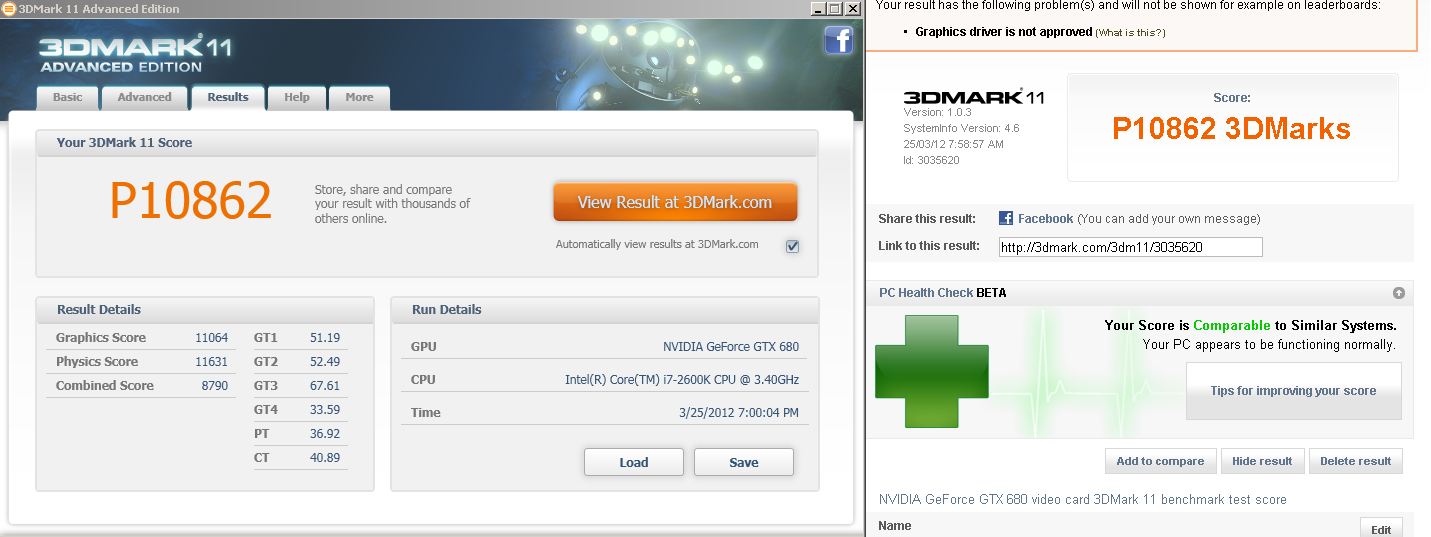
Task: Open the Advanced tab
Action: [x=144, y=97]
